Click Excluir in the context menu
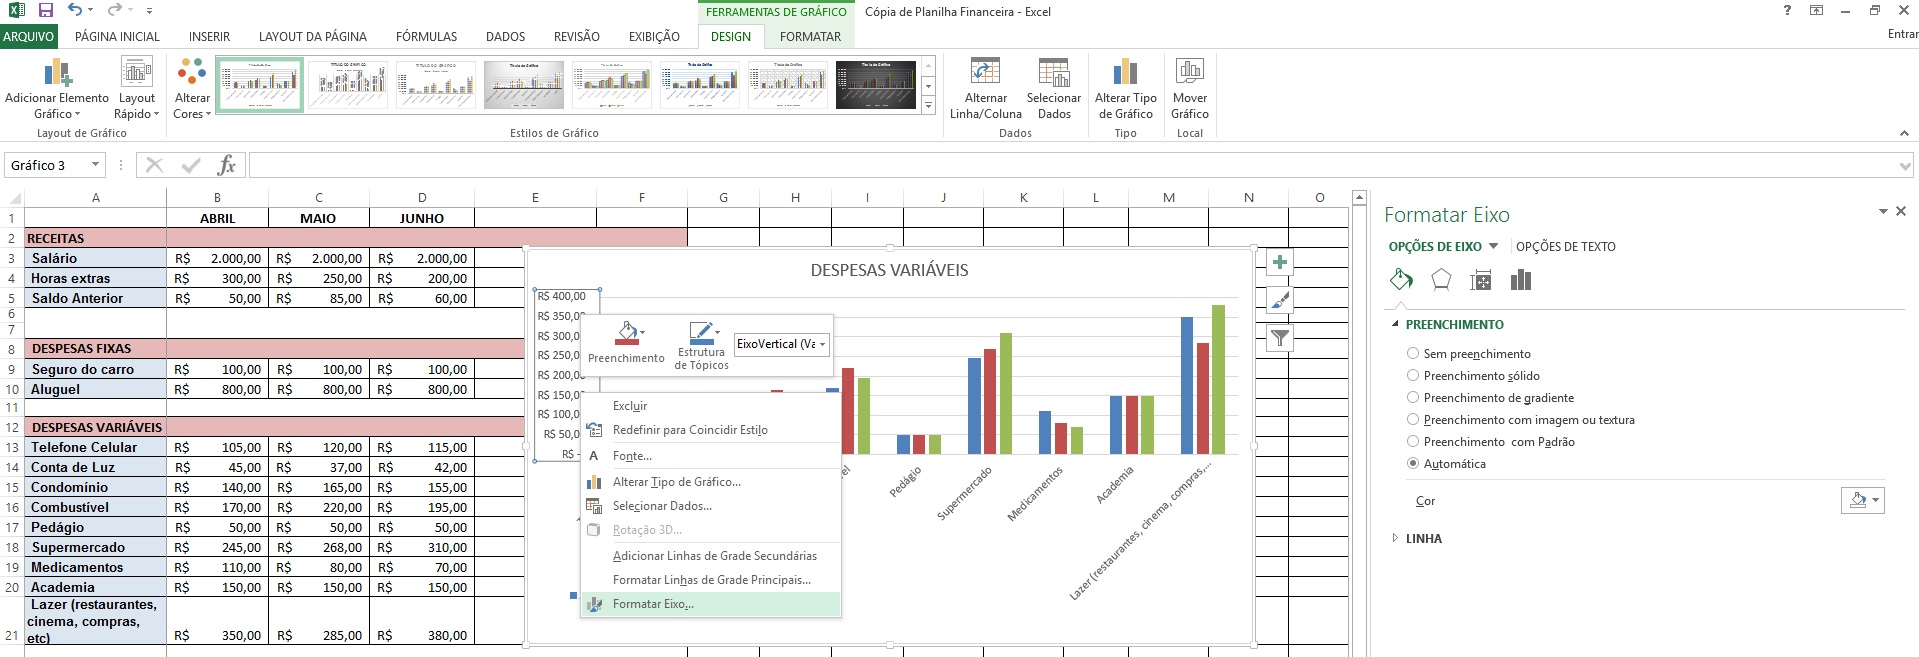The height and width of the screenshot is (657, 1919). click(x=630, y=406)
